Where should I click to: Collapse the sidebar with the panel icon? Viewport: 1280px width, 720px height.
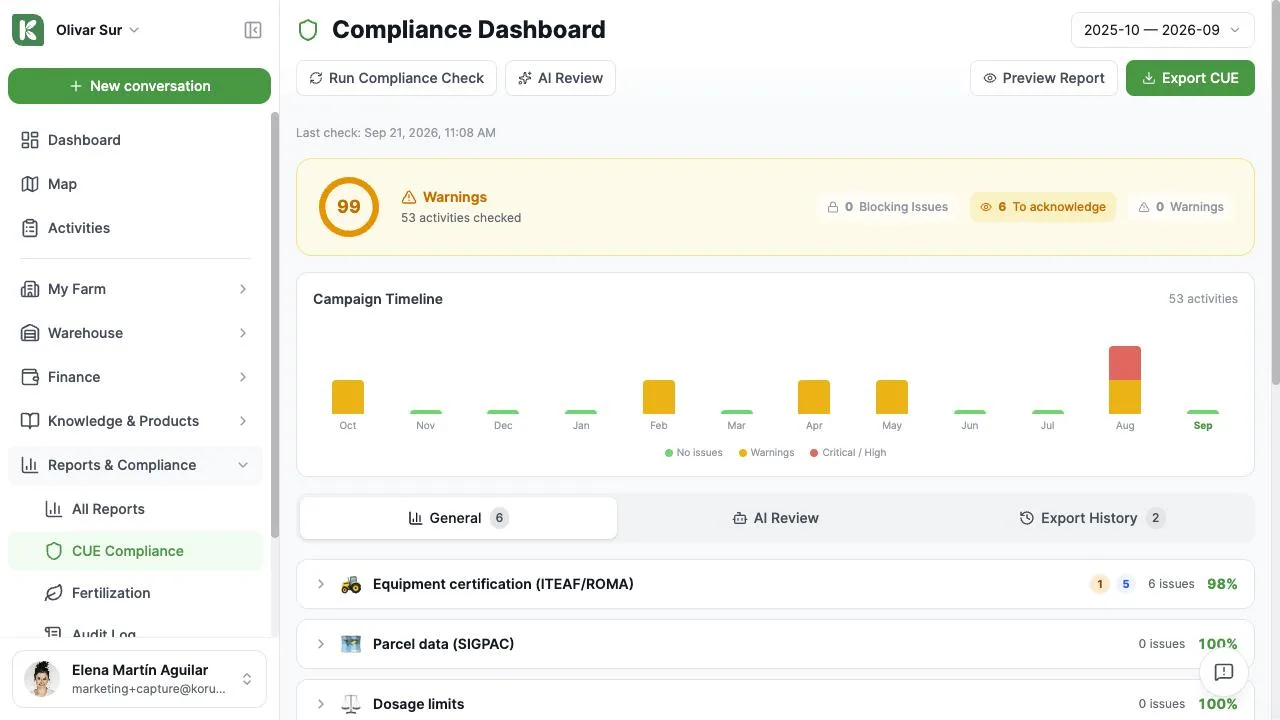pos(253,30)
